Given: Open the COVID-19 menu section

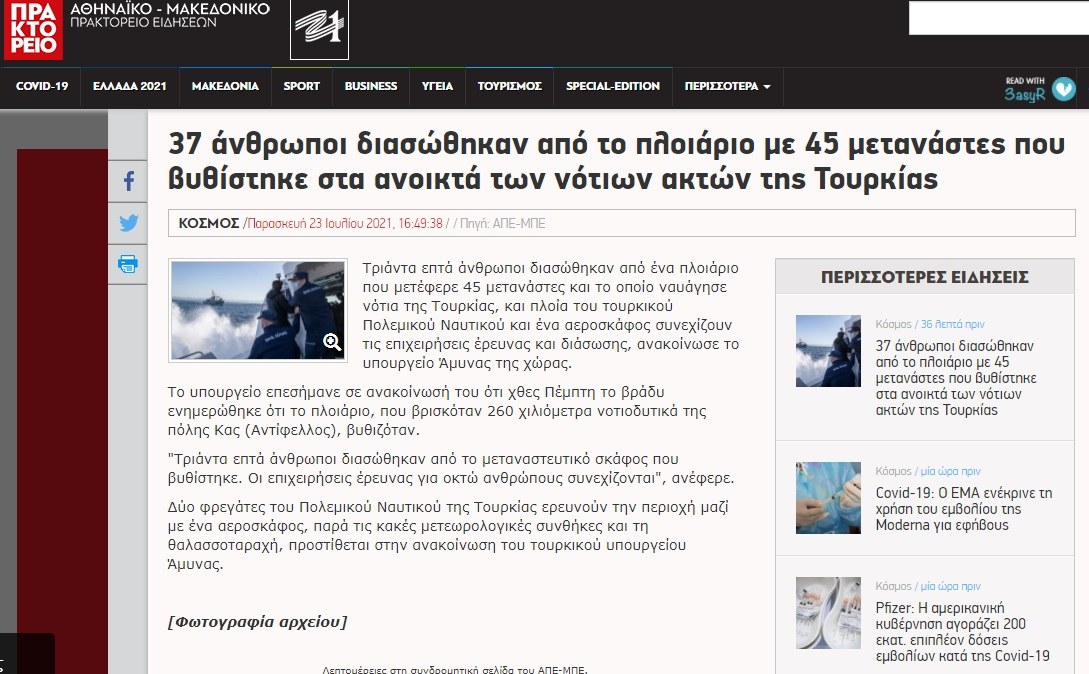Looking at the screenshot, I should [42, 87].
